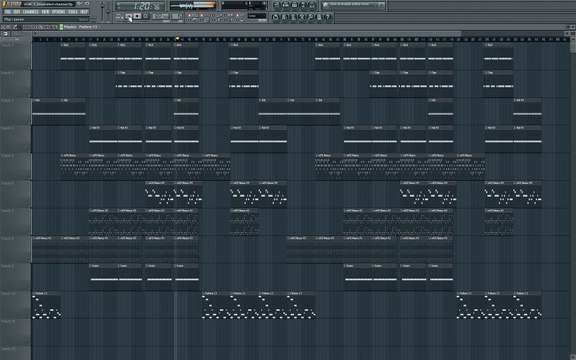576x360 pixels.
Task: Select the Track 10 header
Action: 15,304
